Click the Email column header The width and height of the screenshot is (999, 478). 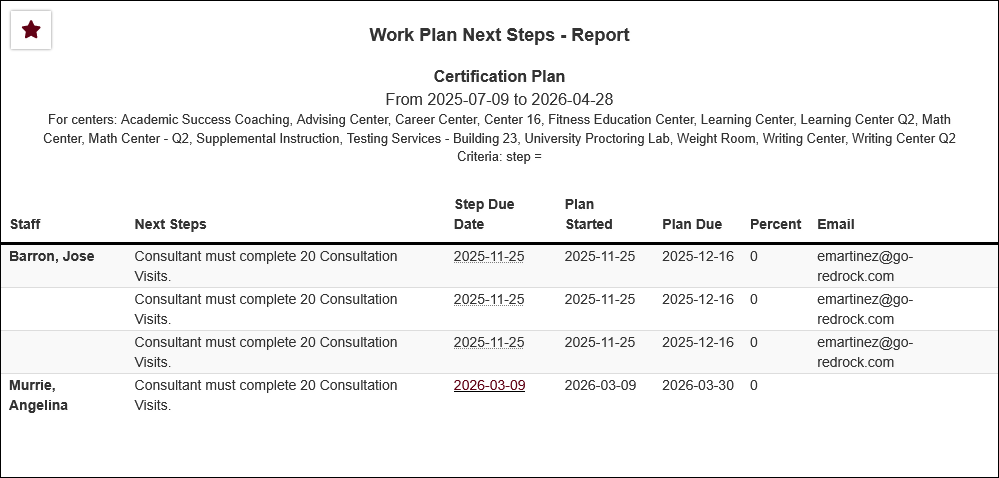pyautogui.click(x=835, y=224)
